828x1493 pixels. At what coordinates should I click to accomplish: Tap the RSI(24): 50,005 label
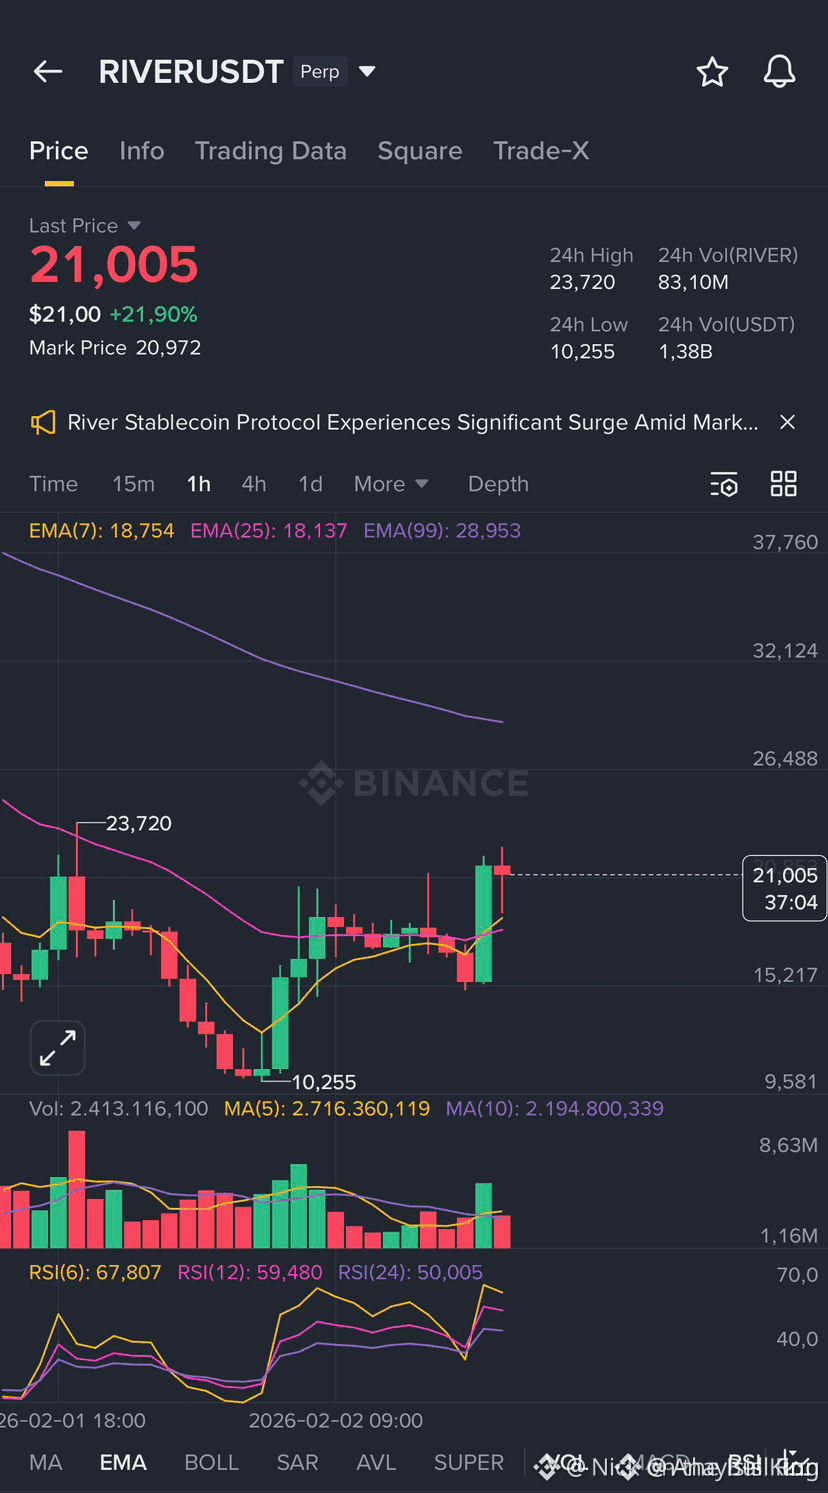click(x=411, y=1273)
